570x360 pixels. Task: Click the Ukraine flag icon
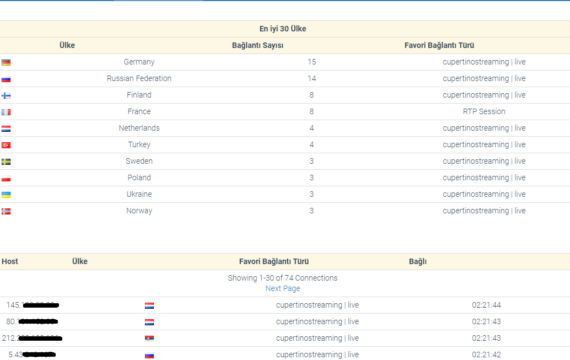click(x=6, y=195)
